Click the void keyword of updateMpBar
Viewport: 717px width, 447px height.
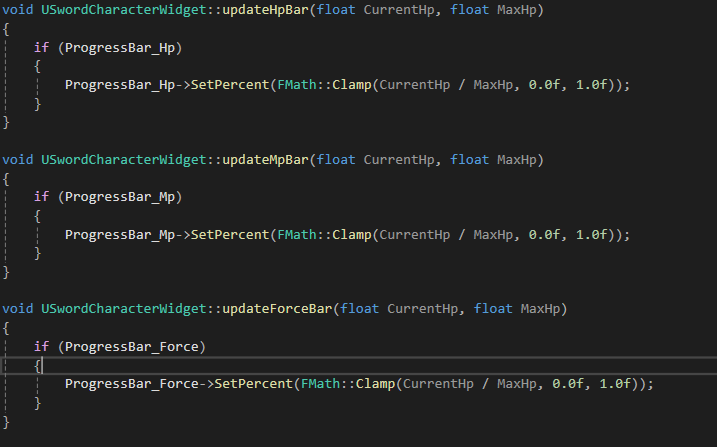point(18,160)
